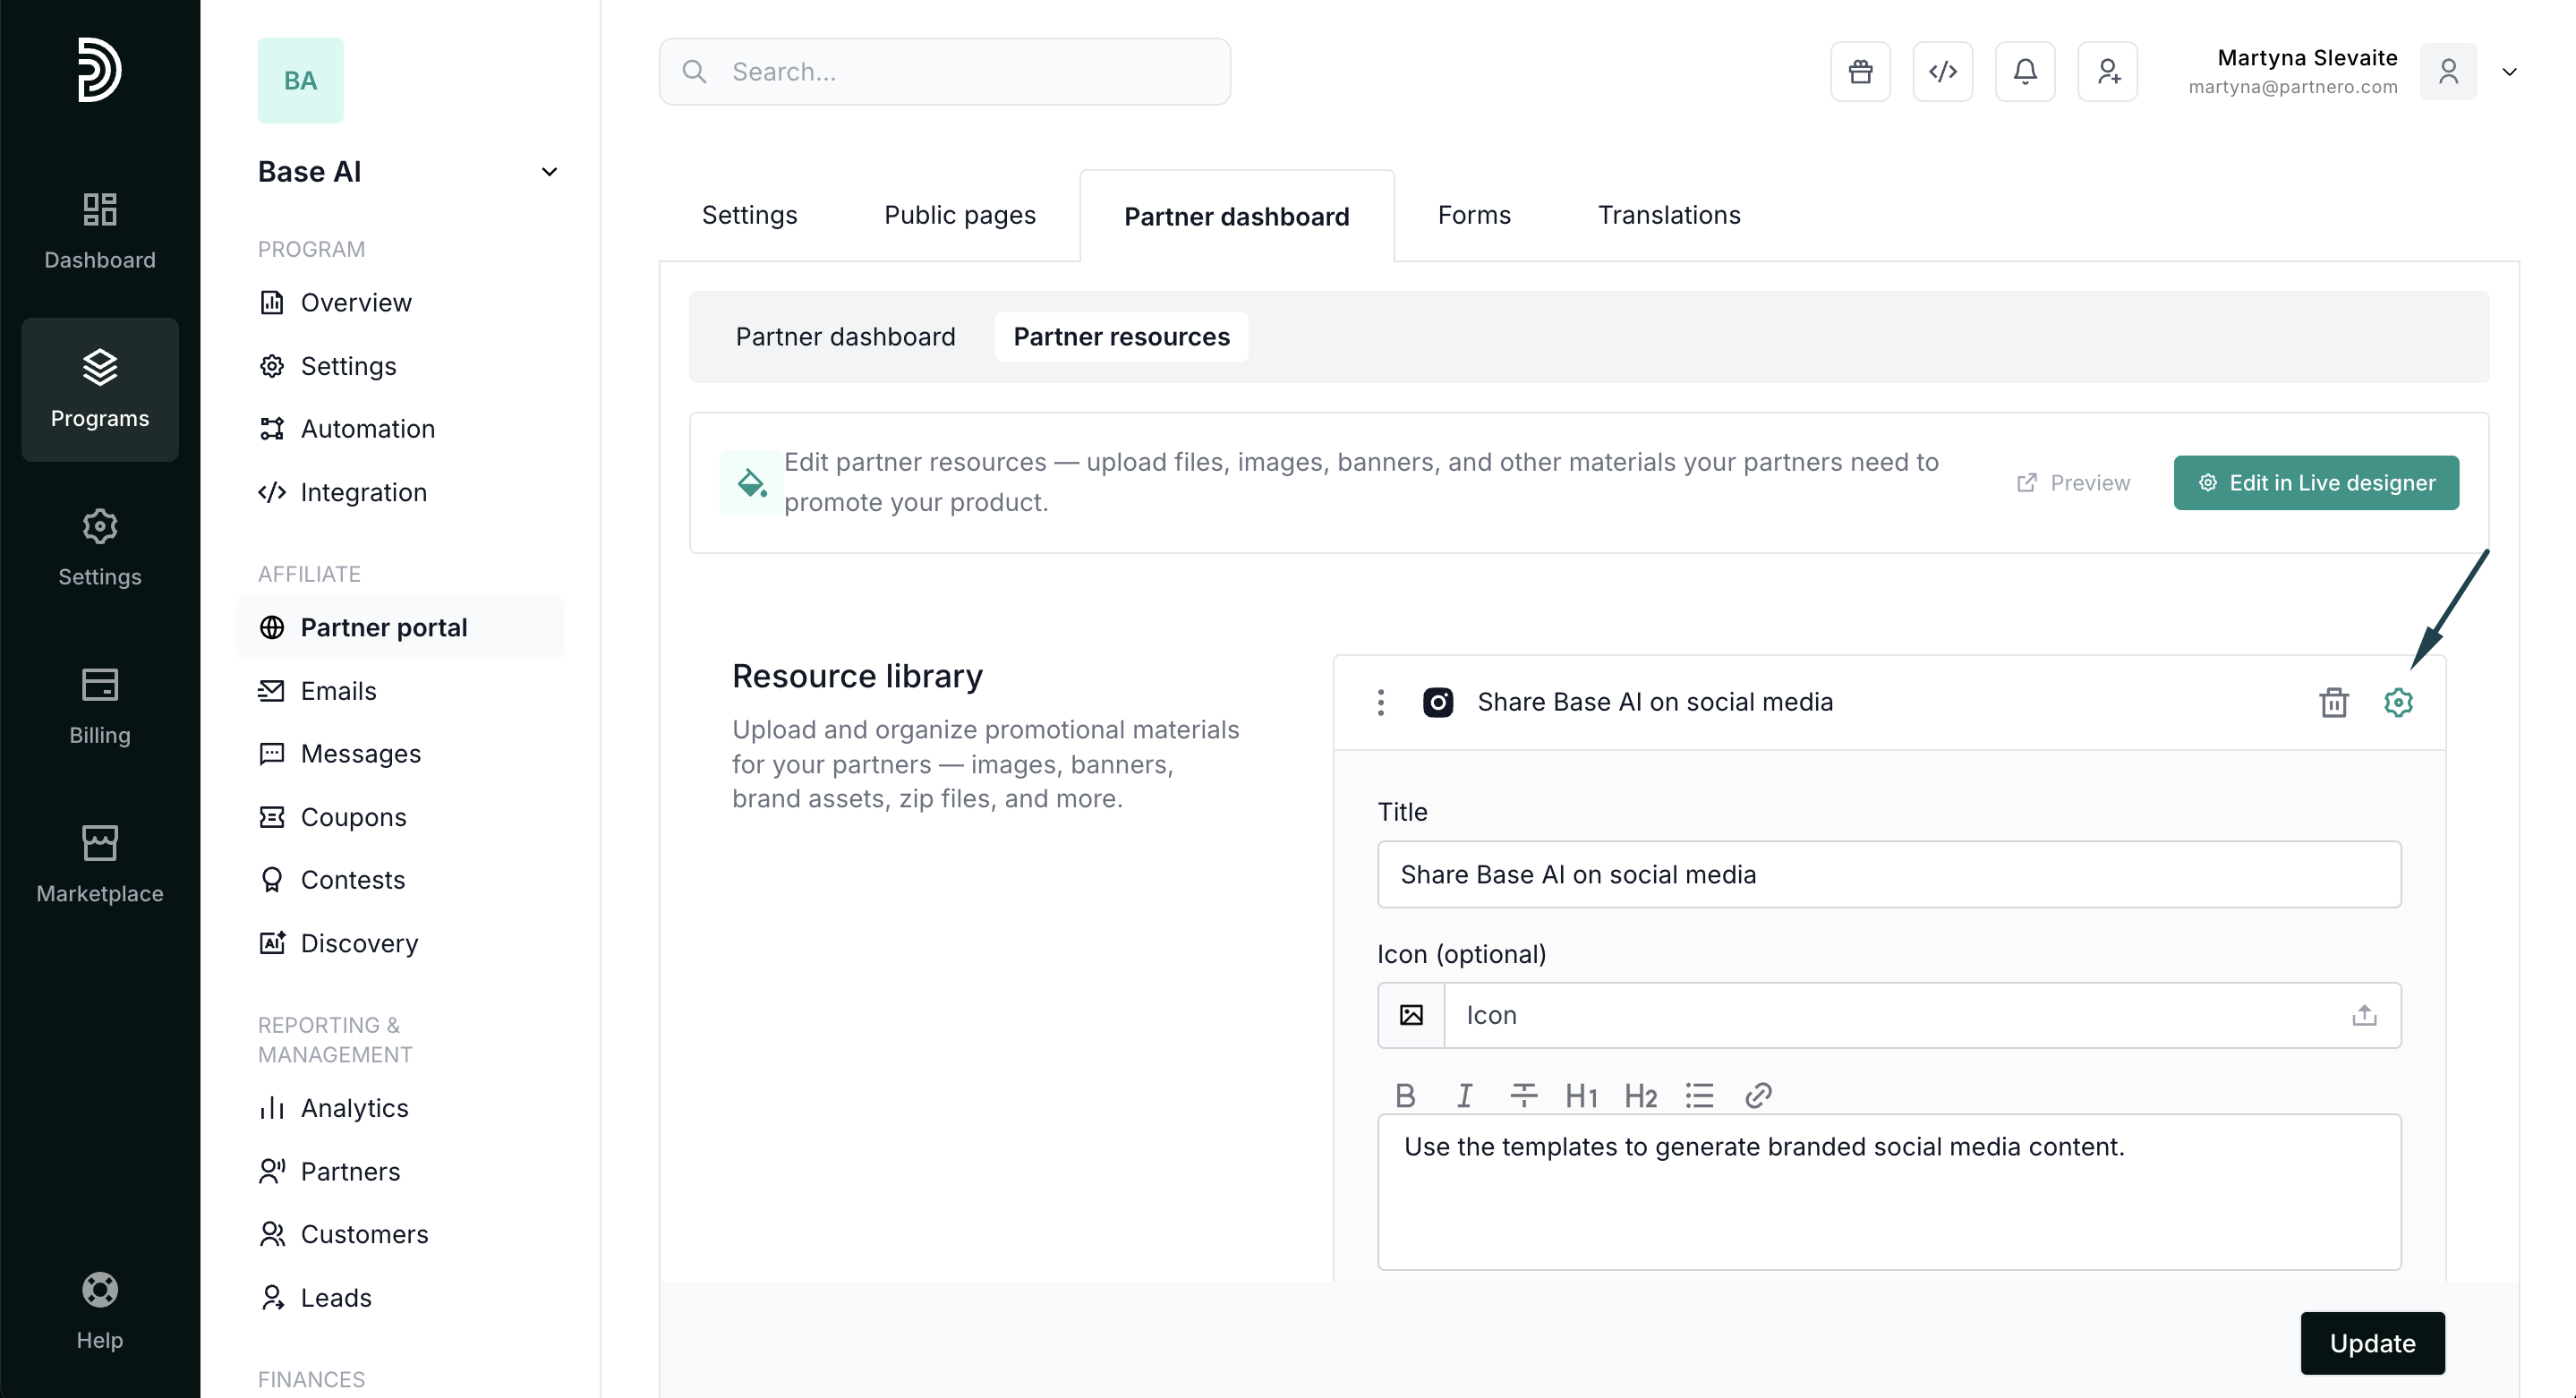Open the code snippet icon in header

(1942, 71)
